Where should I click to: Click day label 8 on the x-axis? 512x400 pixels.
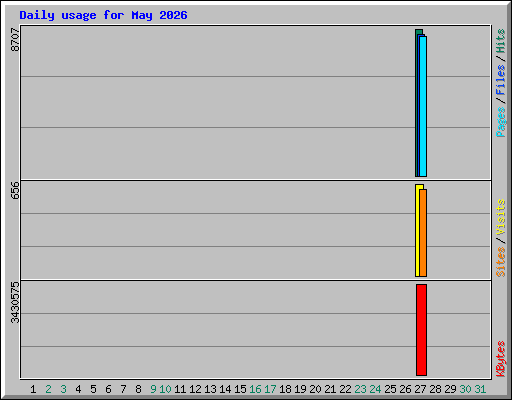(138, 389)
